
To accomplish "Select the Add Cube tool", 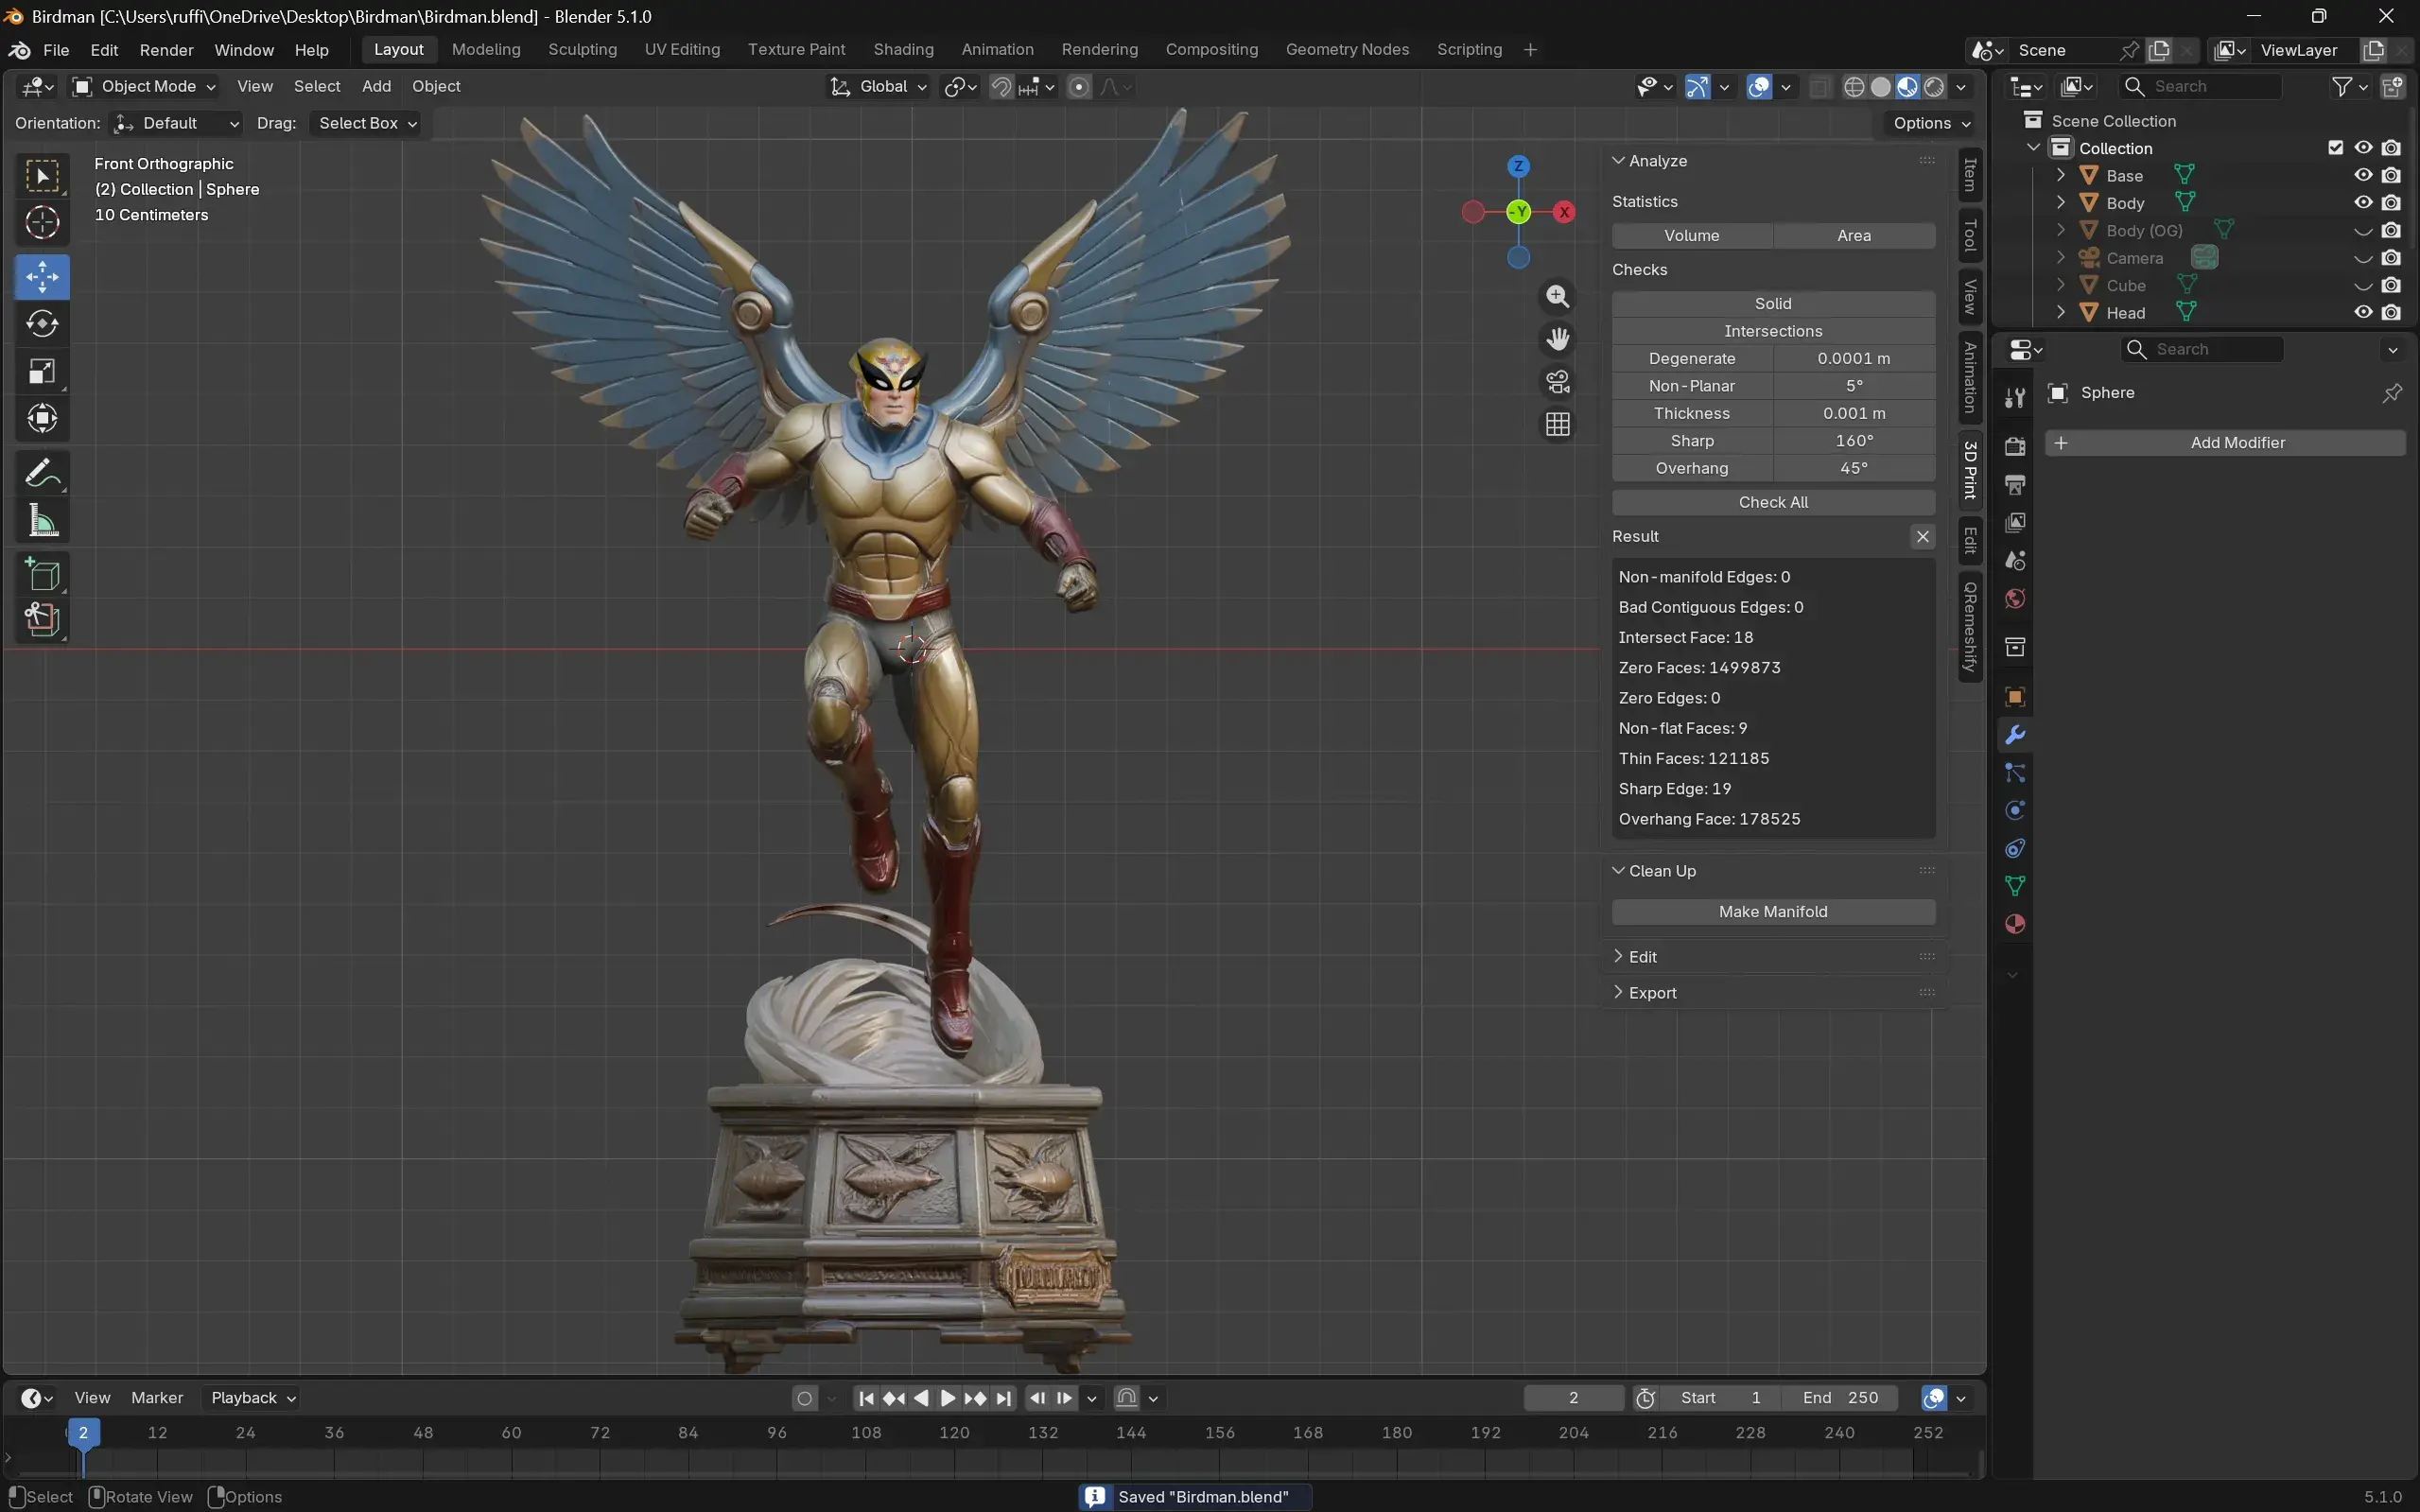I will (x=42, y=575).
